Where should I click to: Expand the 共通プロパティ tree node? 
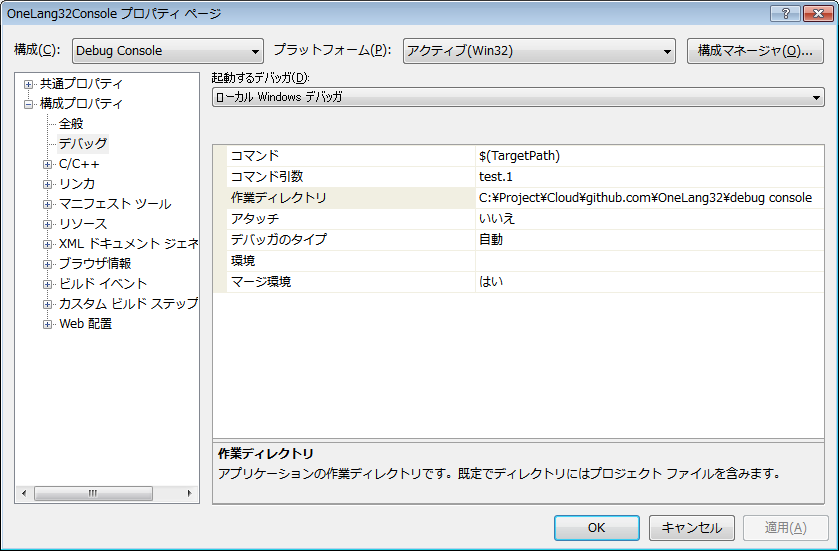click(x=28, y=84)
